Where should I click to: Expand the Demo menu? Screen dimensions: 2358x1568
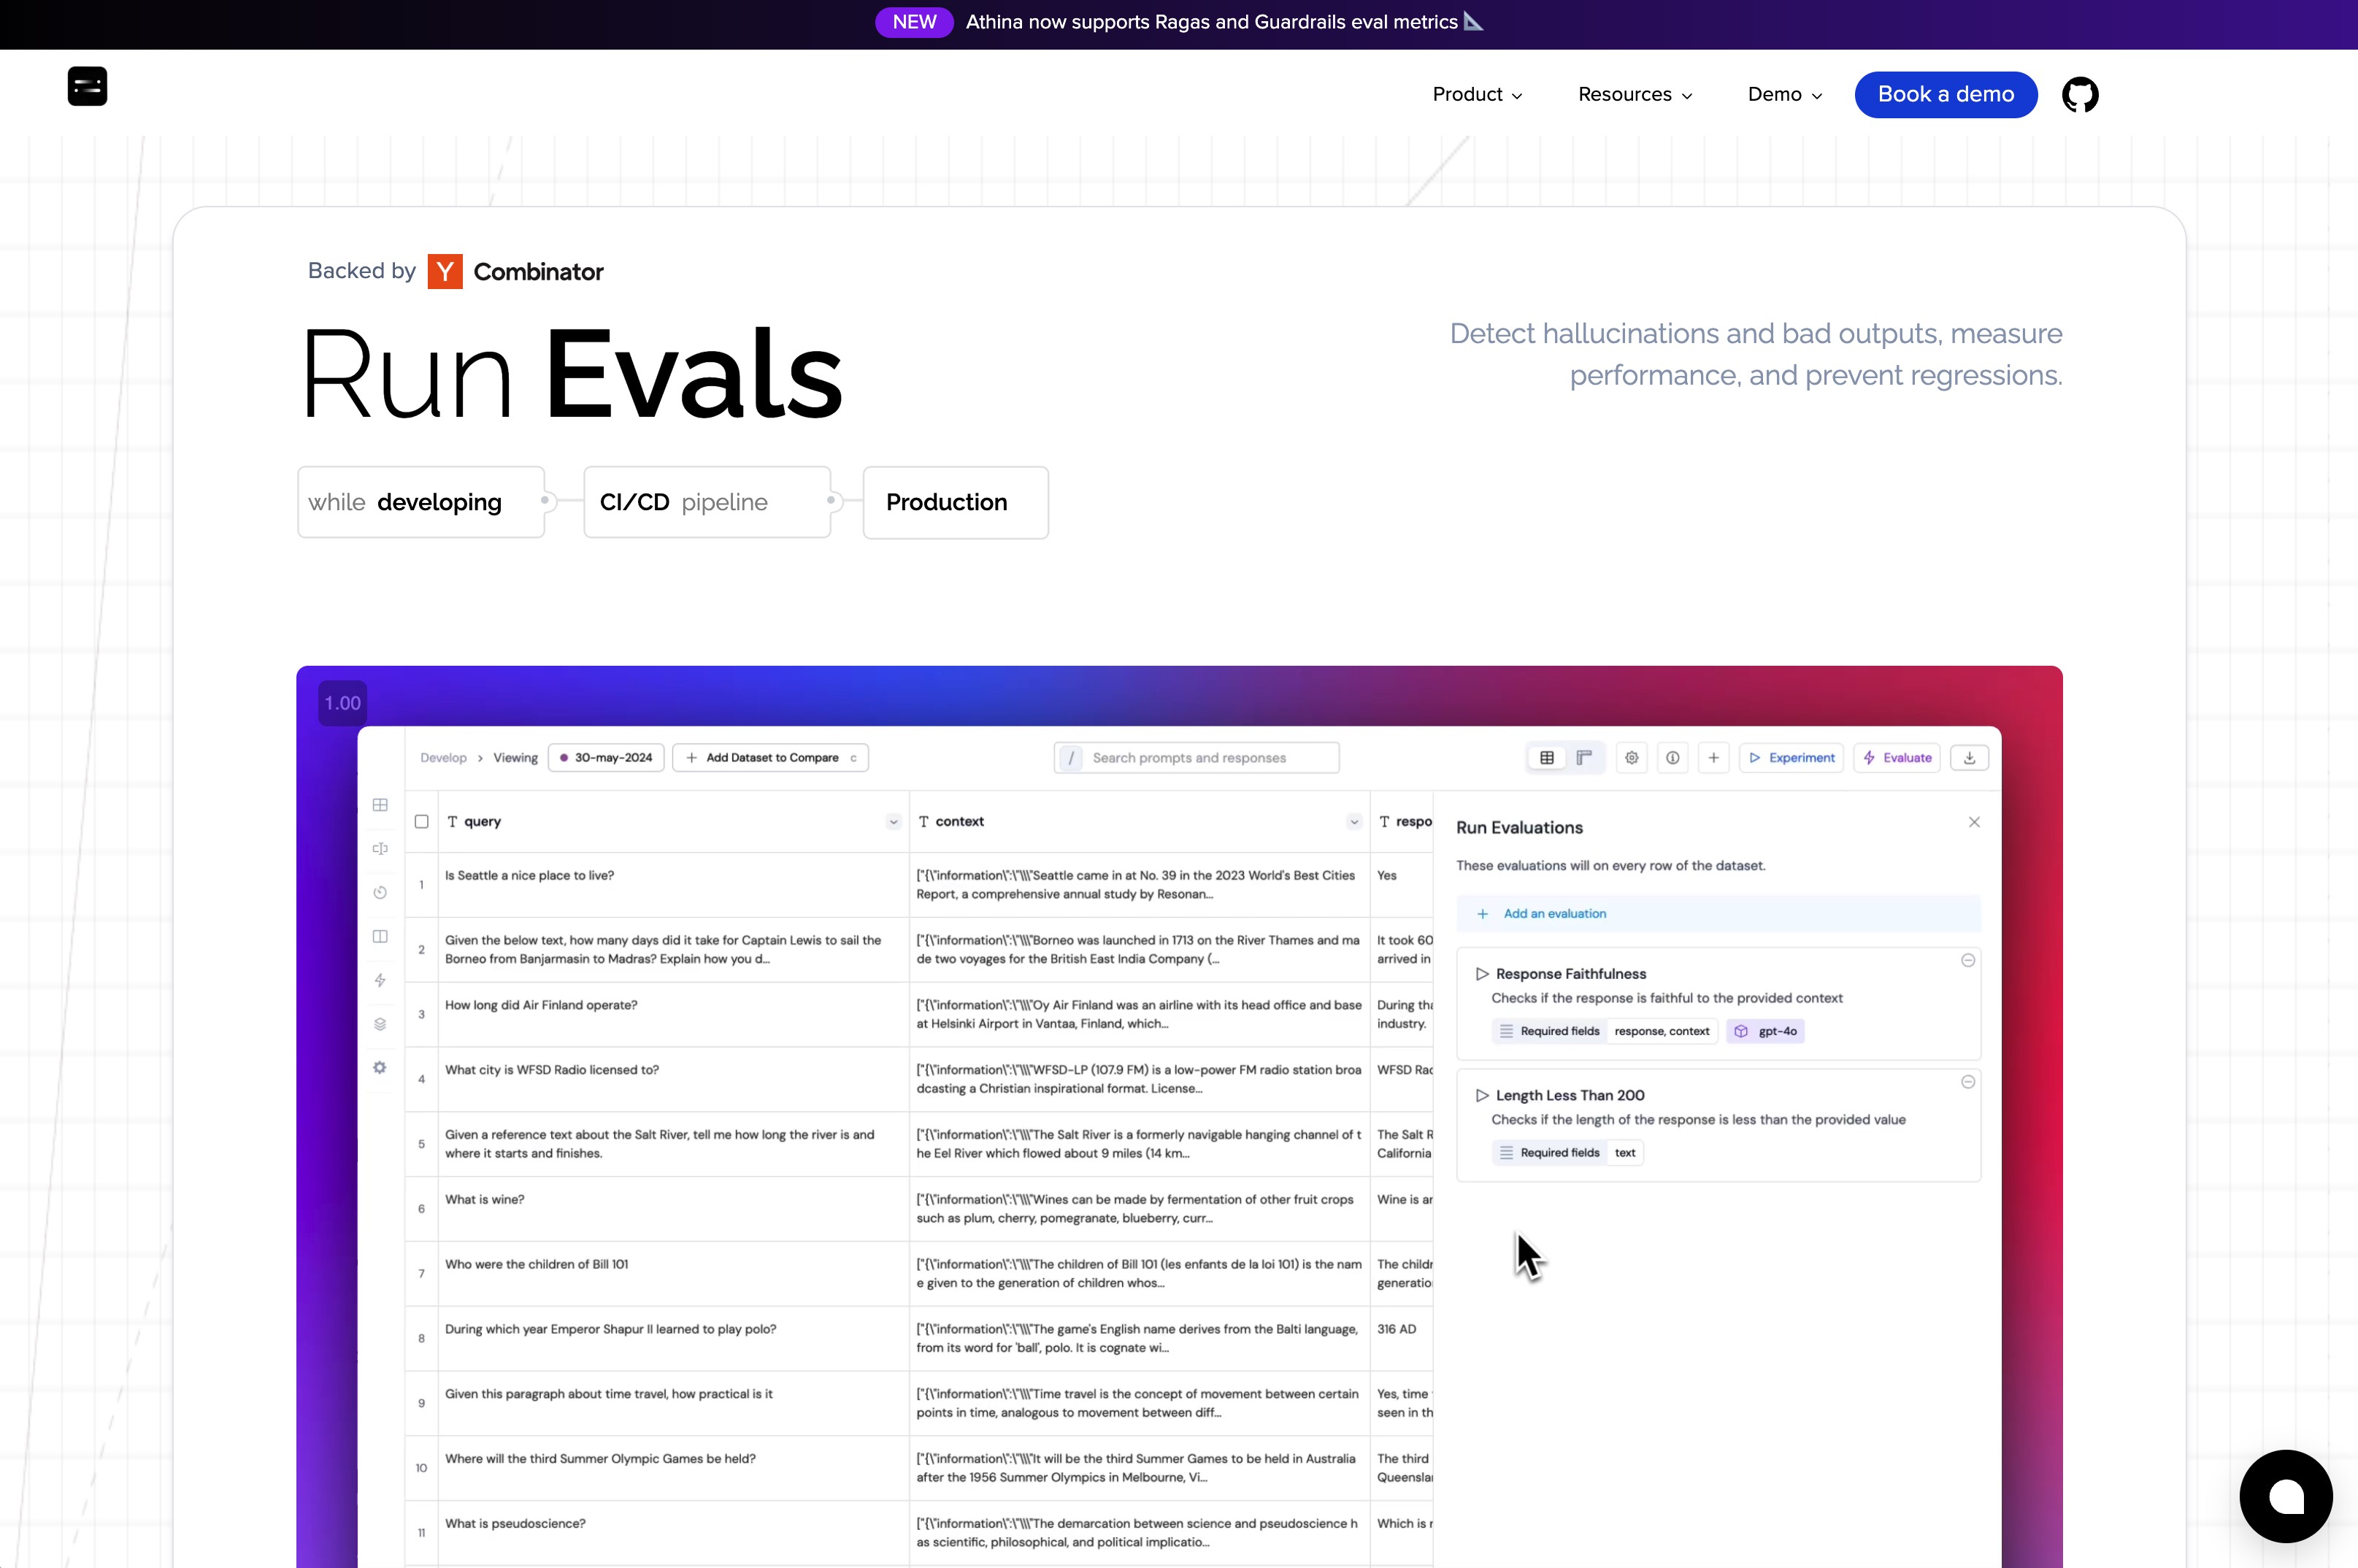(1785, 94)
